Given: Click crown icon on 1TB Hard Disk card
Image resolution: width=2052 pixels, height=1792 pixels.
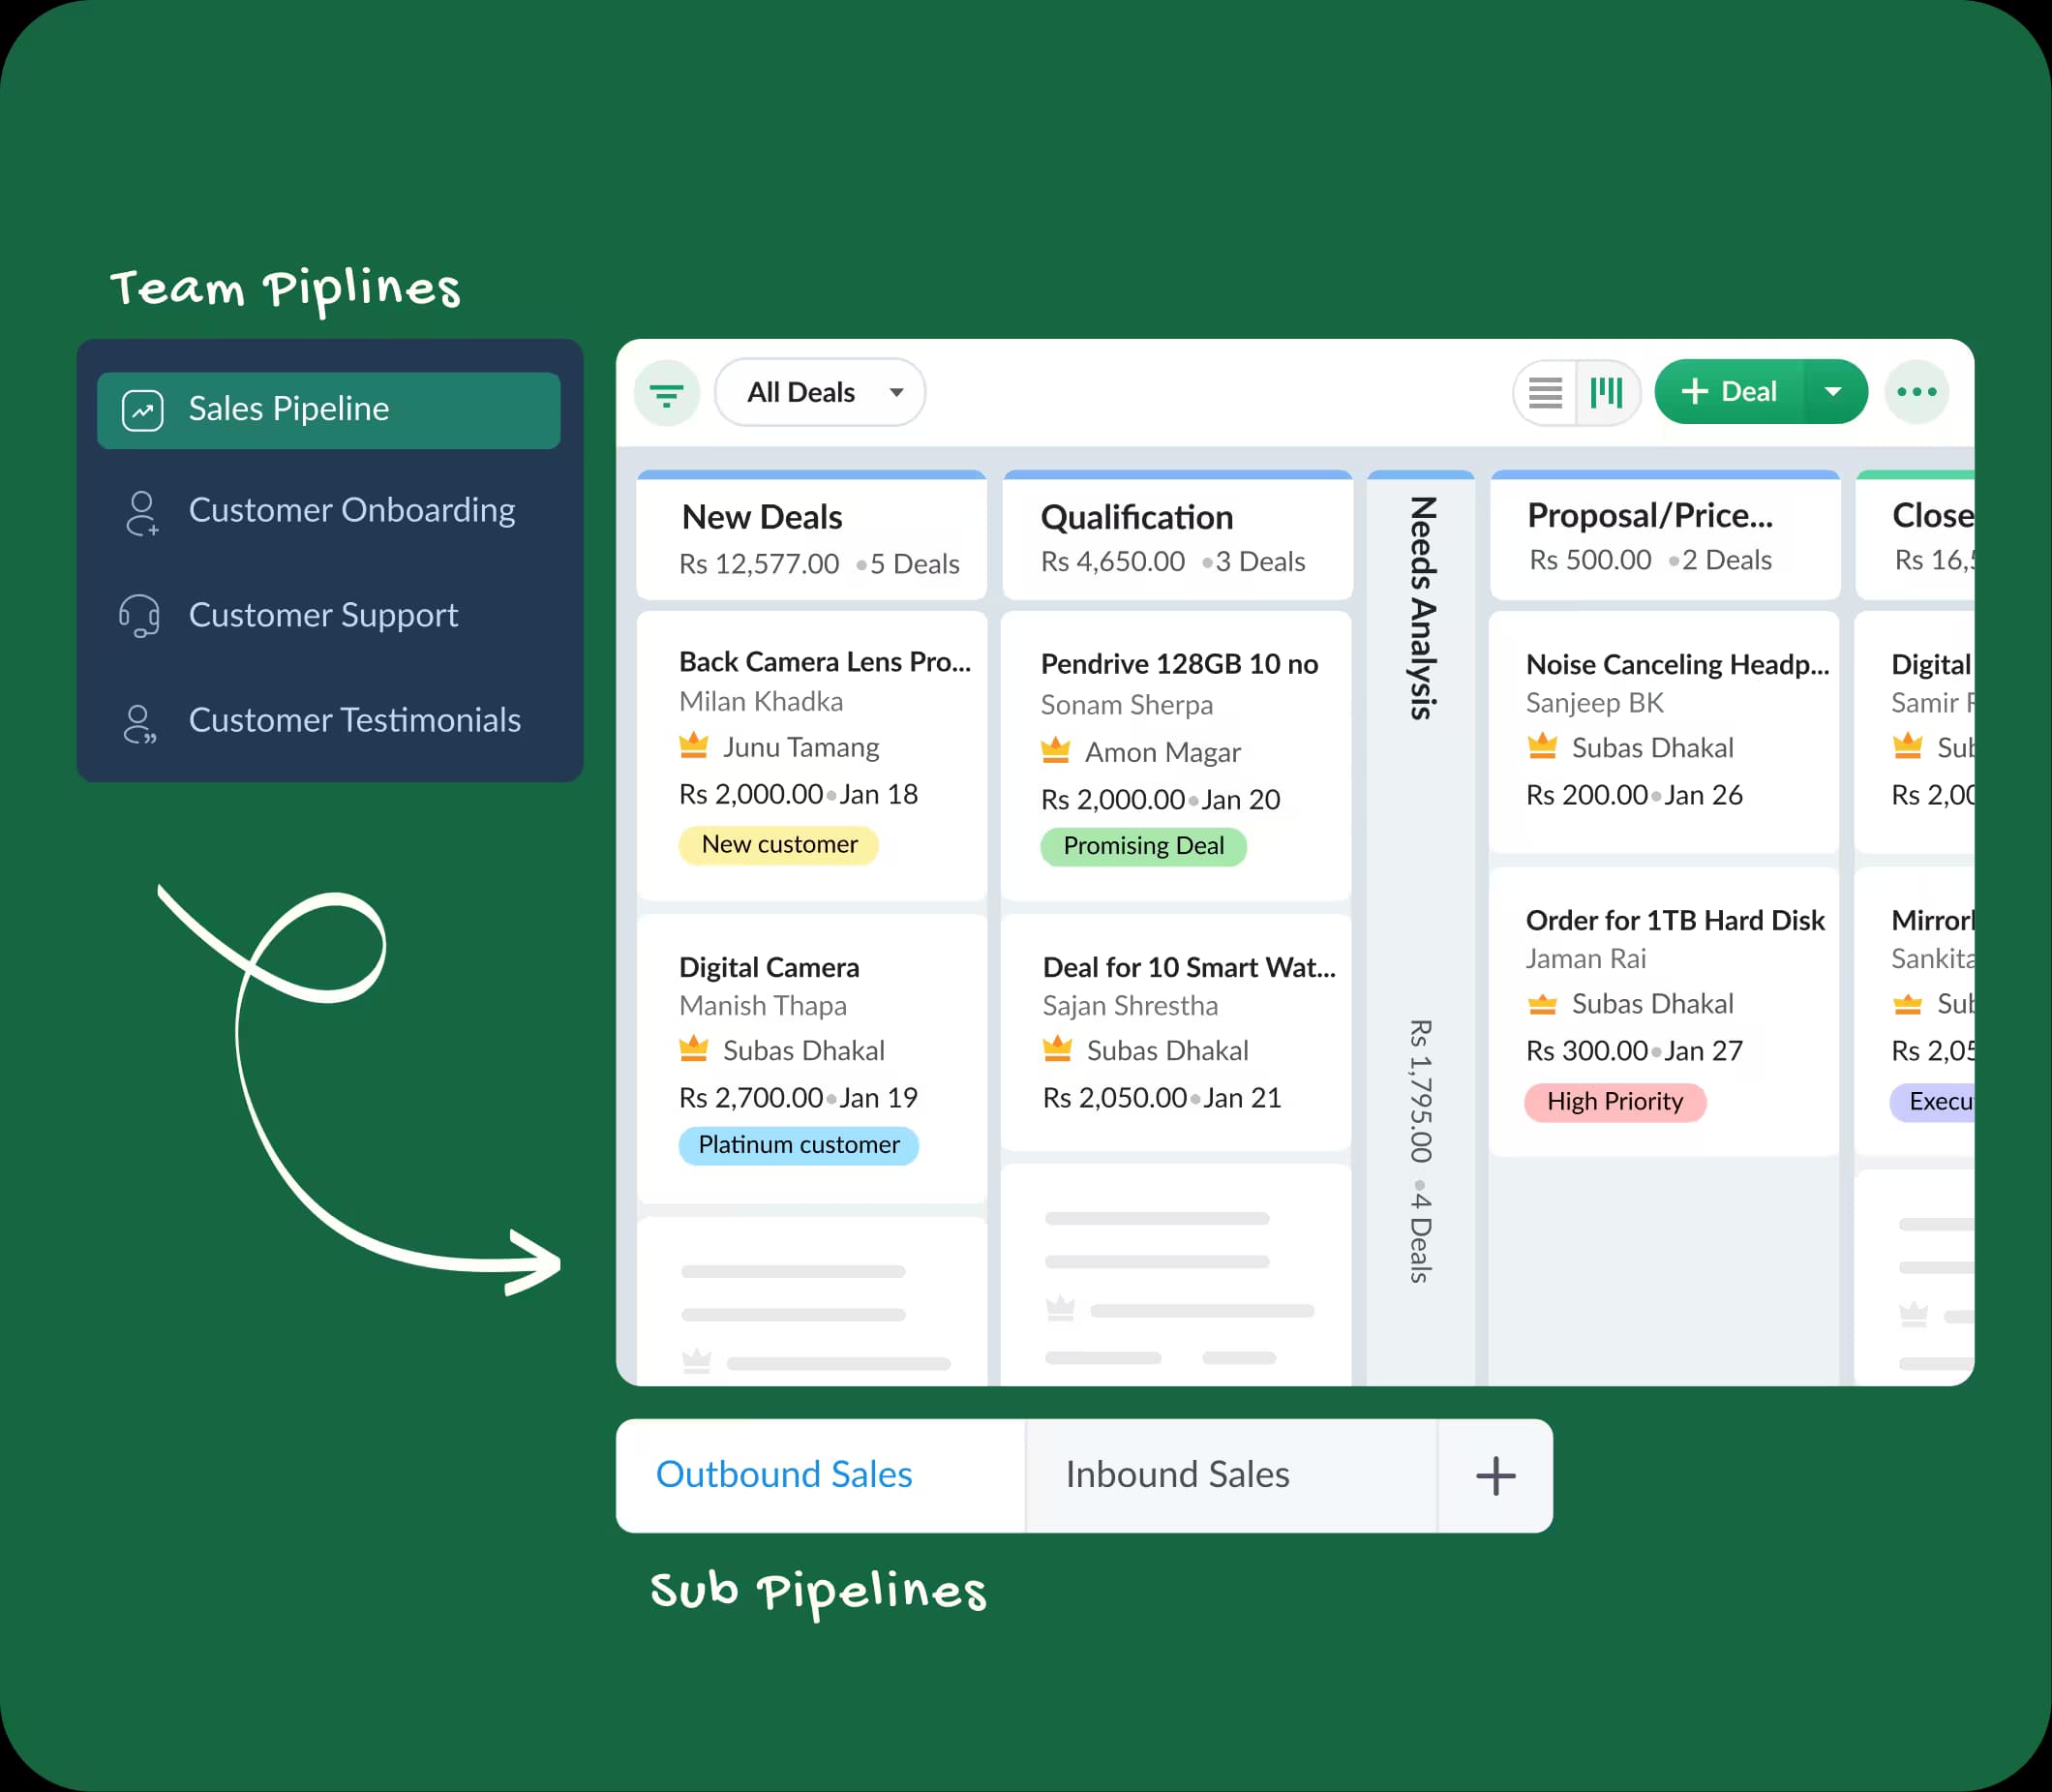Looking at the screenshot, I should [1542, 1003].
